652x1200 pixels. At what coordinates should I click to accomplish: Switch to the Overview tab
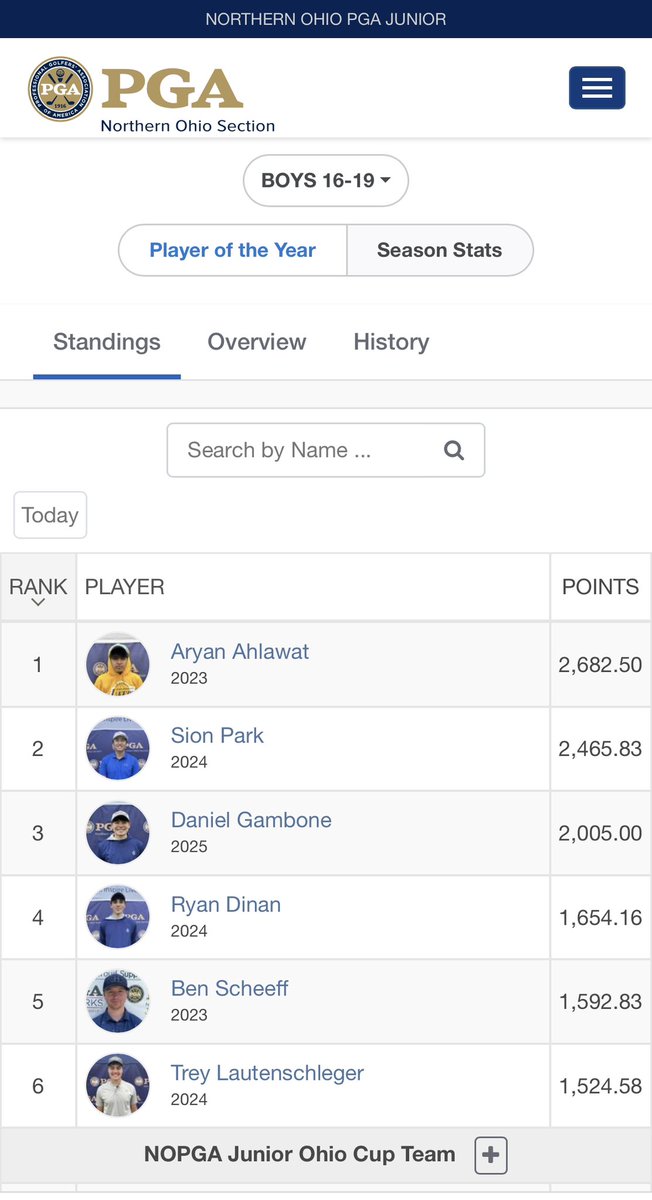(257, 342)
